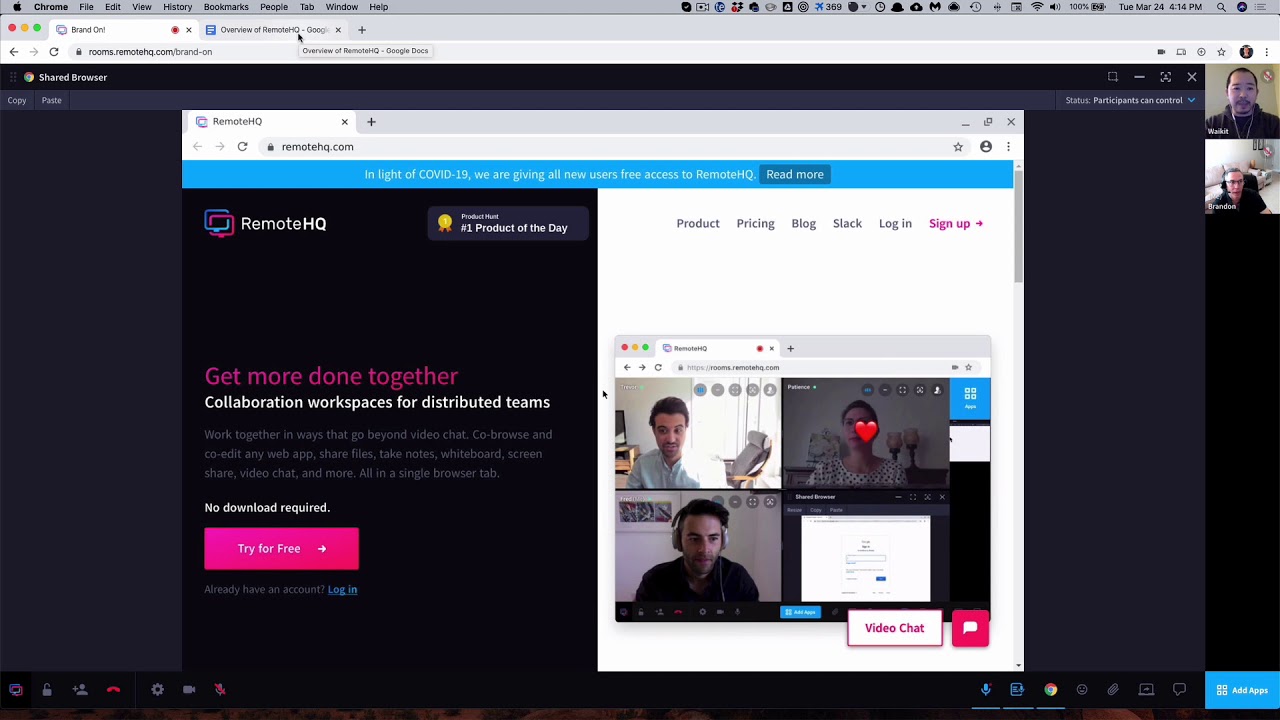Open Product in site navigation
The width and height of the screenshot is (1280, 720).
pos(698,224)
